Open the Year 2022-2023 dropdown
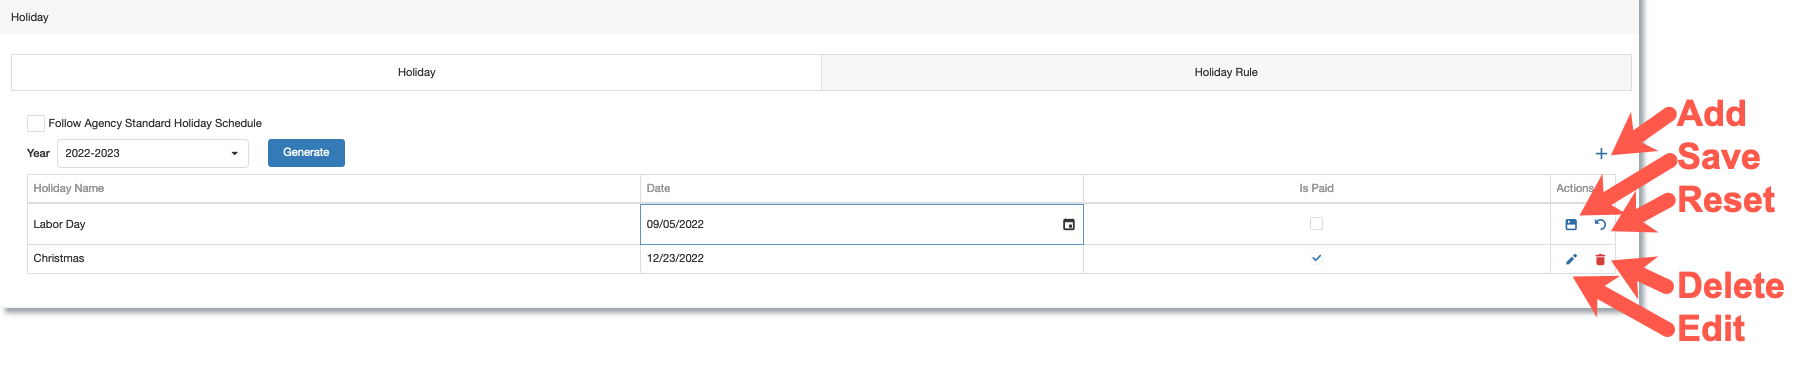This screenshot has height=378, width=1807. [153, 153]
